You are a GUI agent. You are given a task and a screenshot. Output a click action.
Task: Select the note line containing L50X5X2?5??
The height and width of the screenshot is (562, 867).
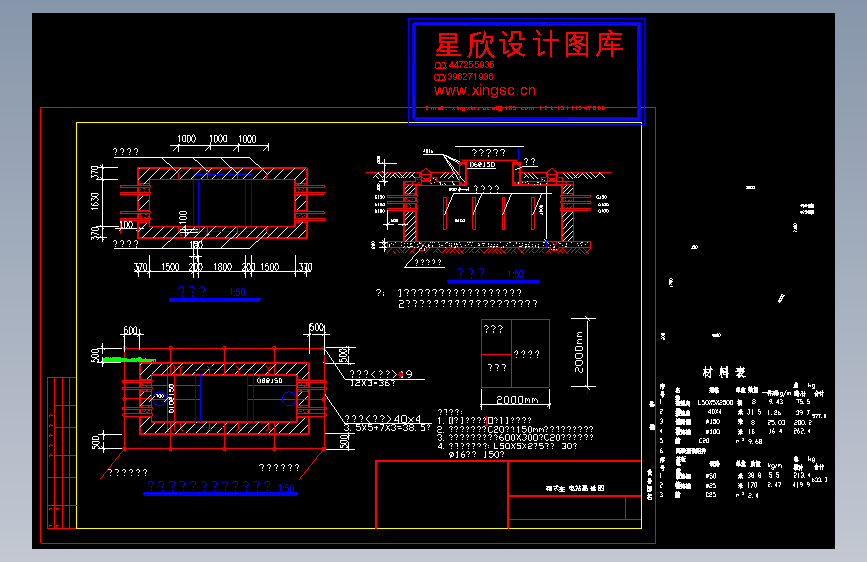click(x=507, y=446)
